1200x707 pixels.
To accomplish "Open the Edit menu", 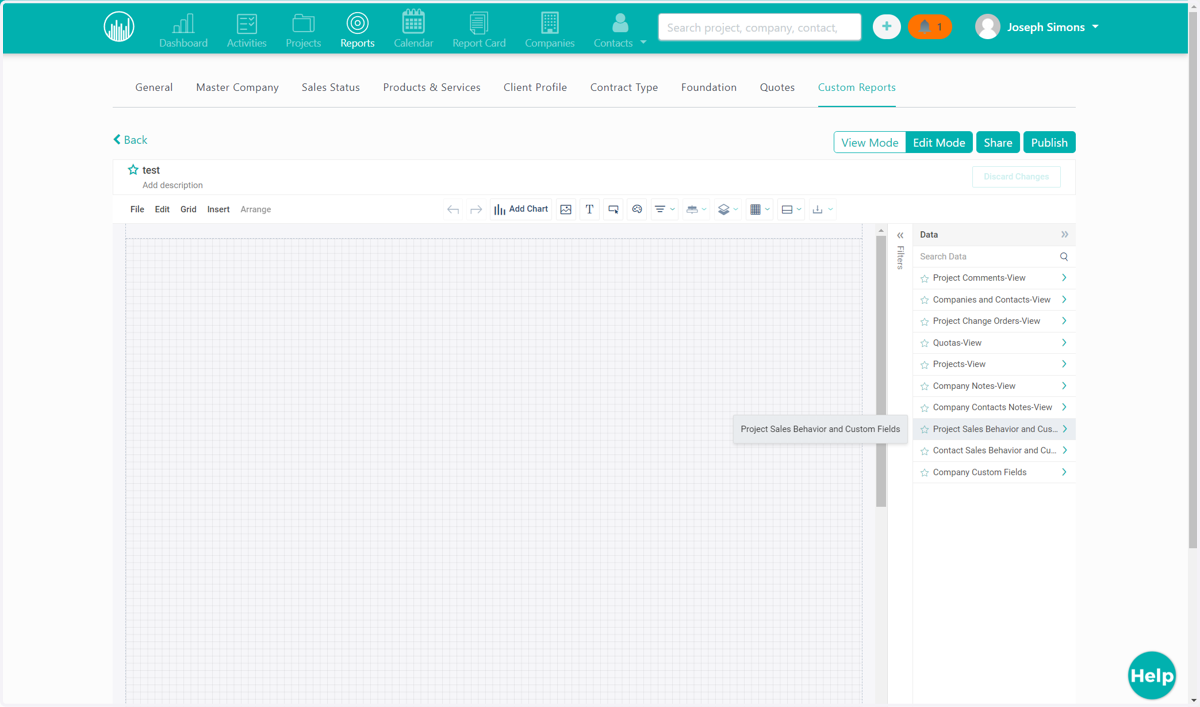I will (x=162, y=209).
